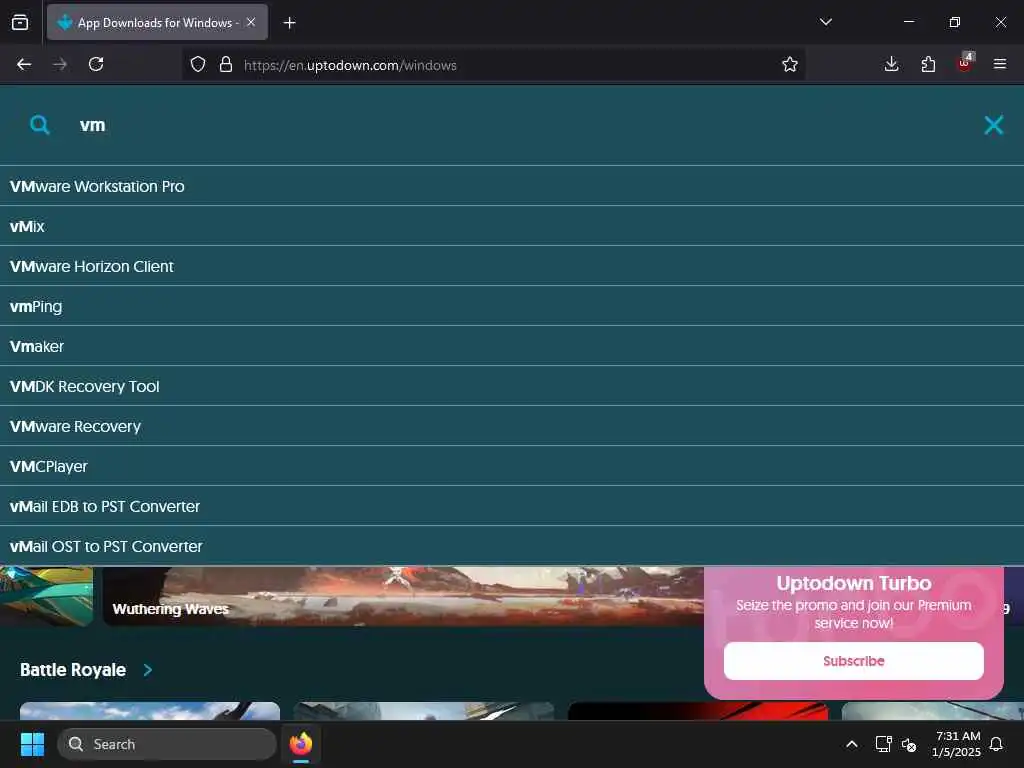
Task: Choose VMware Recovery from the list
Action: click(x=512, y=426)
